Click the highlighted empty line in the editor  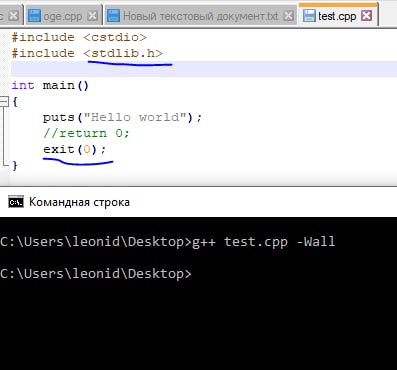click(204, 69)
